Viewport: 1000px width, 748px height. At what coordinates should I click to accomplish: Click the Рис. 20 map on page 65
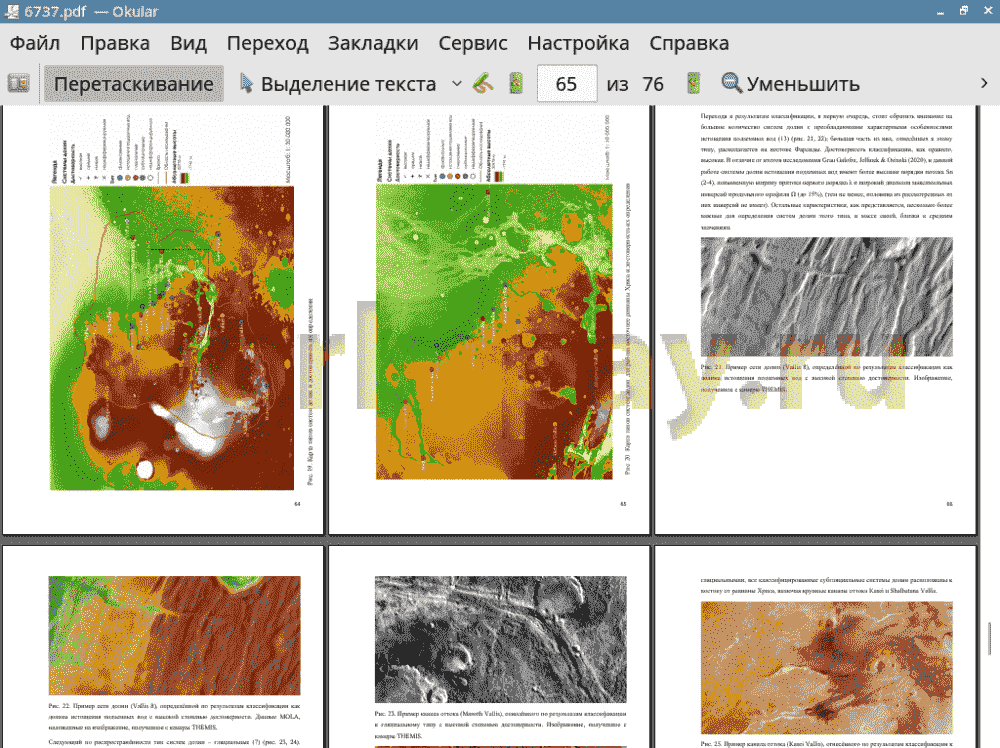coord(494,332)
